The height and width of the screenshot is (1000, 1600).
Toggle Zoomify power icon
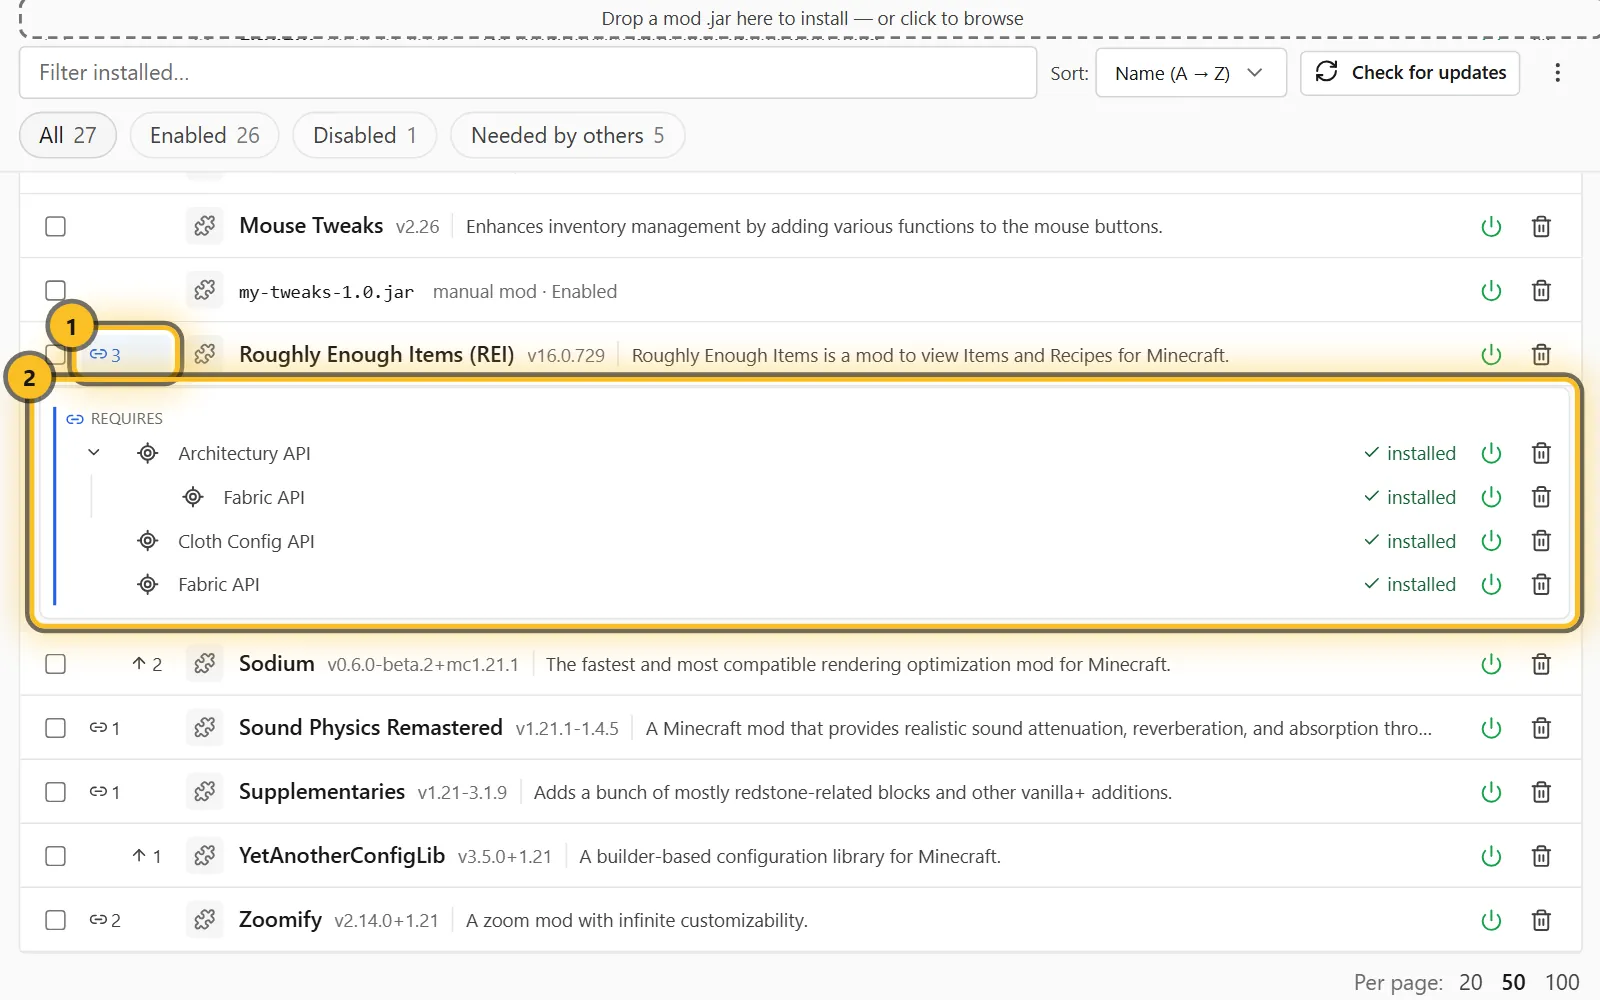tap(1491, 920)
